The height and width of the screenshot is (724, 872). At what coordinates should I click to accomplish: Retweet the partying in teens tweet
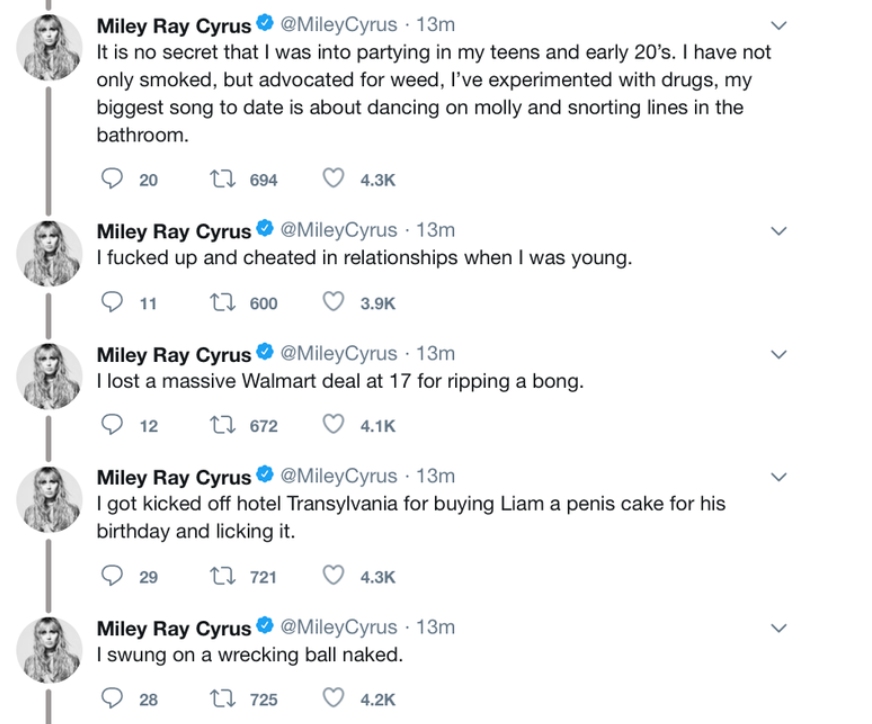pos(219,179)
